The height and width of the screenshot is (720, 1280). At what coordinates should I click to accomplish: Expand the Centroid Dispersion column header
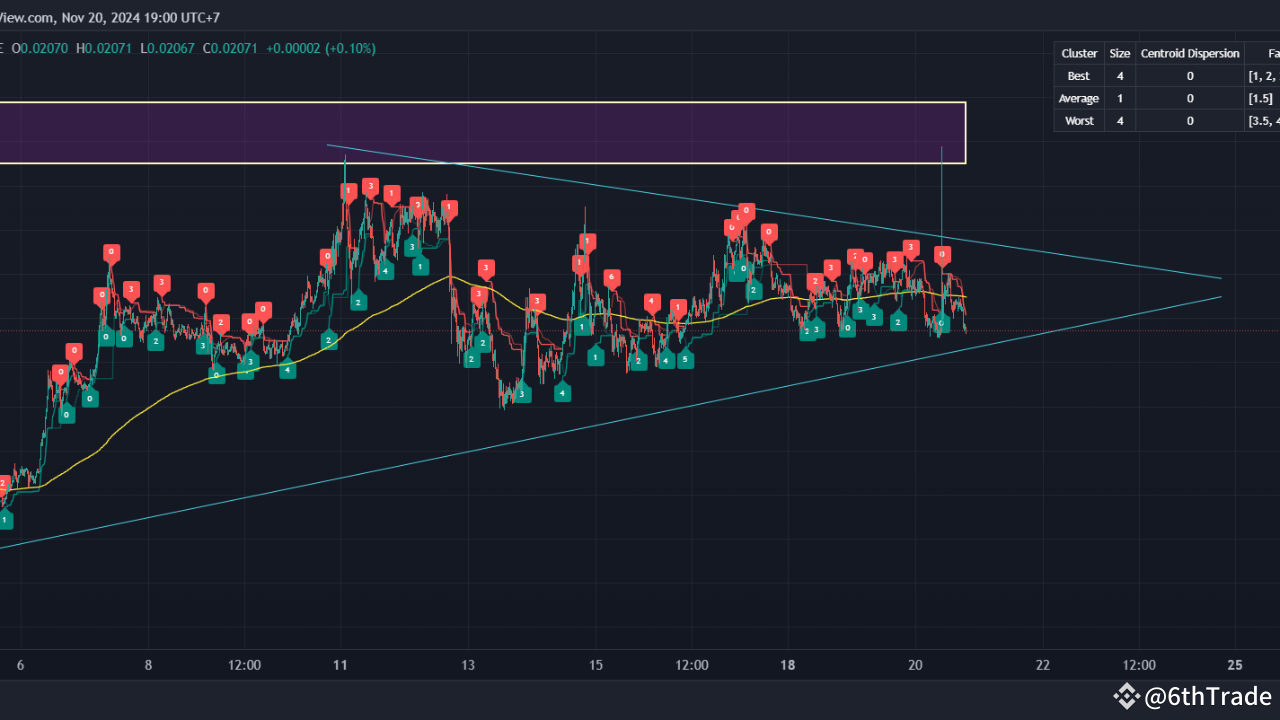click(x=1189, y=53)
